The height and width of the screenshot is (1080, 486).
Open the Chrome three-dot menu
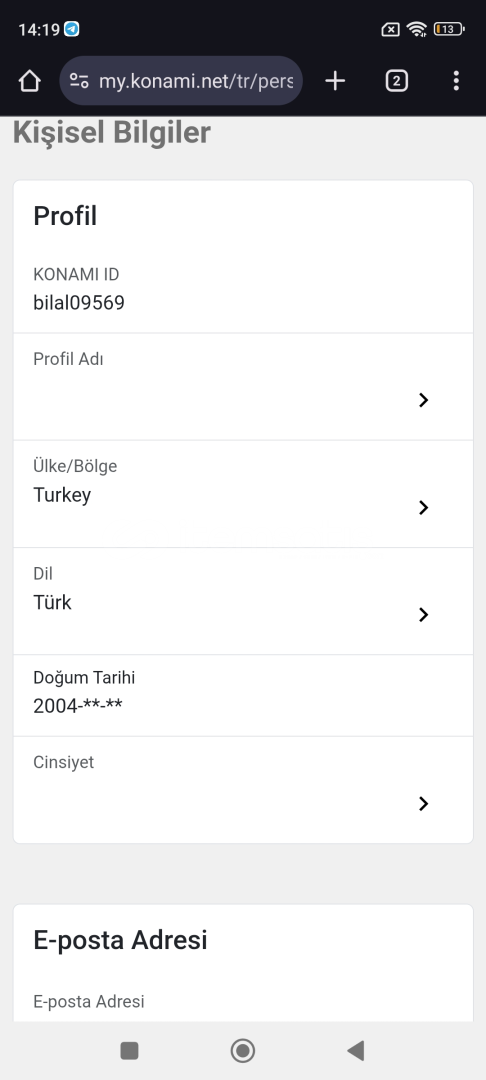tap(456, 81)
